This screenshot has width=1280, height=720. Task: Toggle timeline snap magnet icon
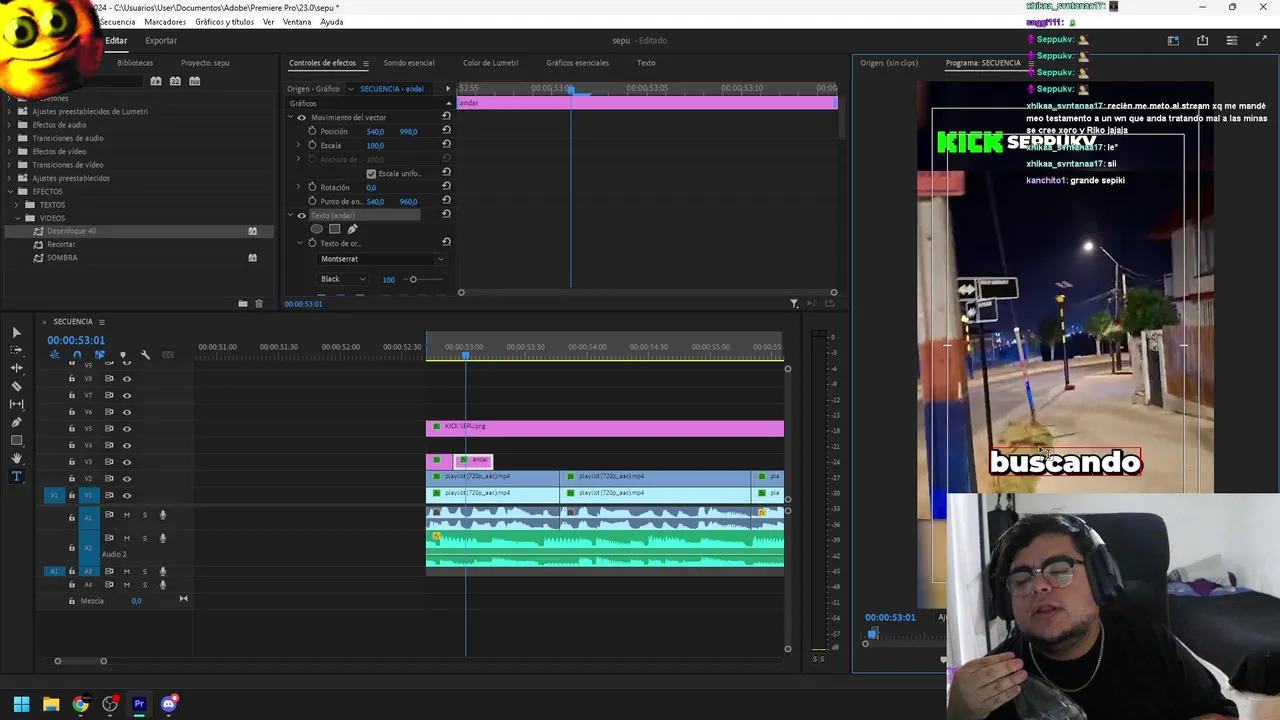pos(77,355)
